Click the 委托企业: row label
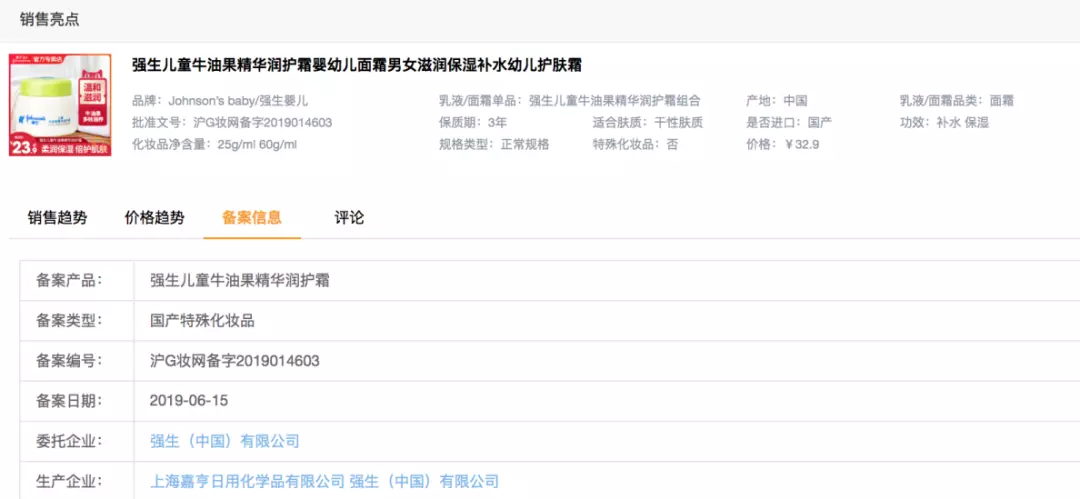The image size is (1080, 499). coord(68,441)
